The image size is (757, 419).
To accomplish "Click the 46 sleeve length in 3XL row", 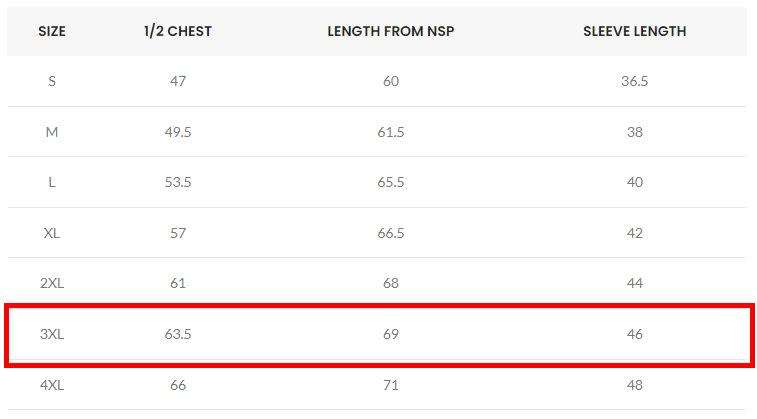I will pos(634,334).
